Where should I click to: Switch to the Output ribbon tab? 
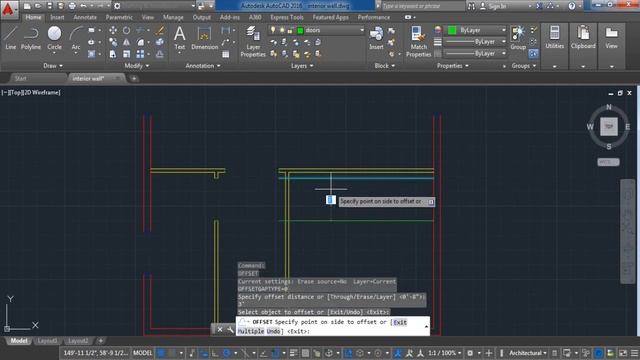click(x=202, y=18)
